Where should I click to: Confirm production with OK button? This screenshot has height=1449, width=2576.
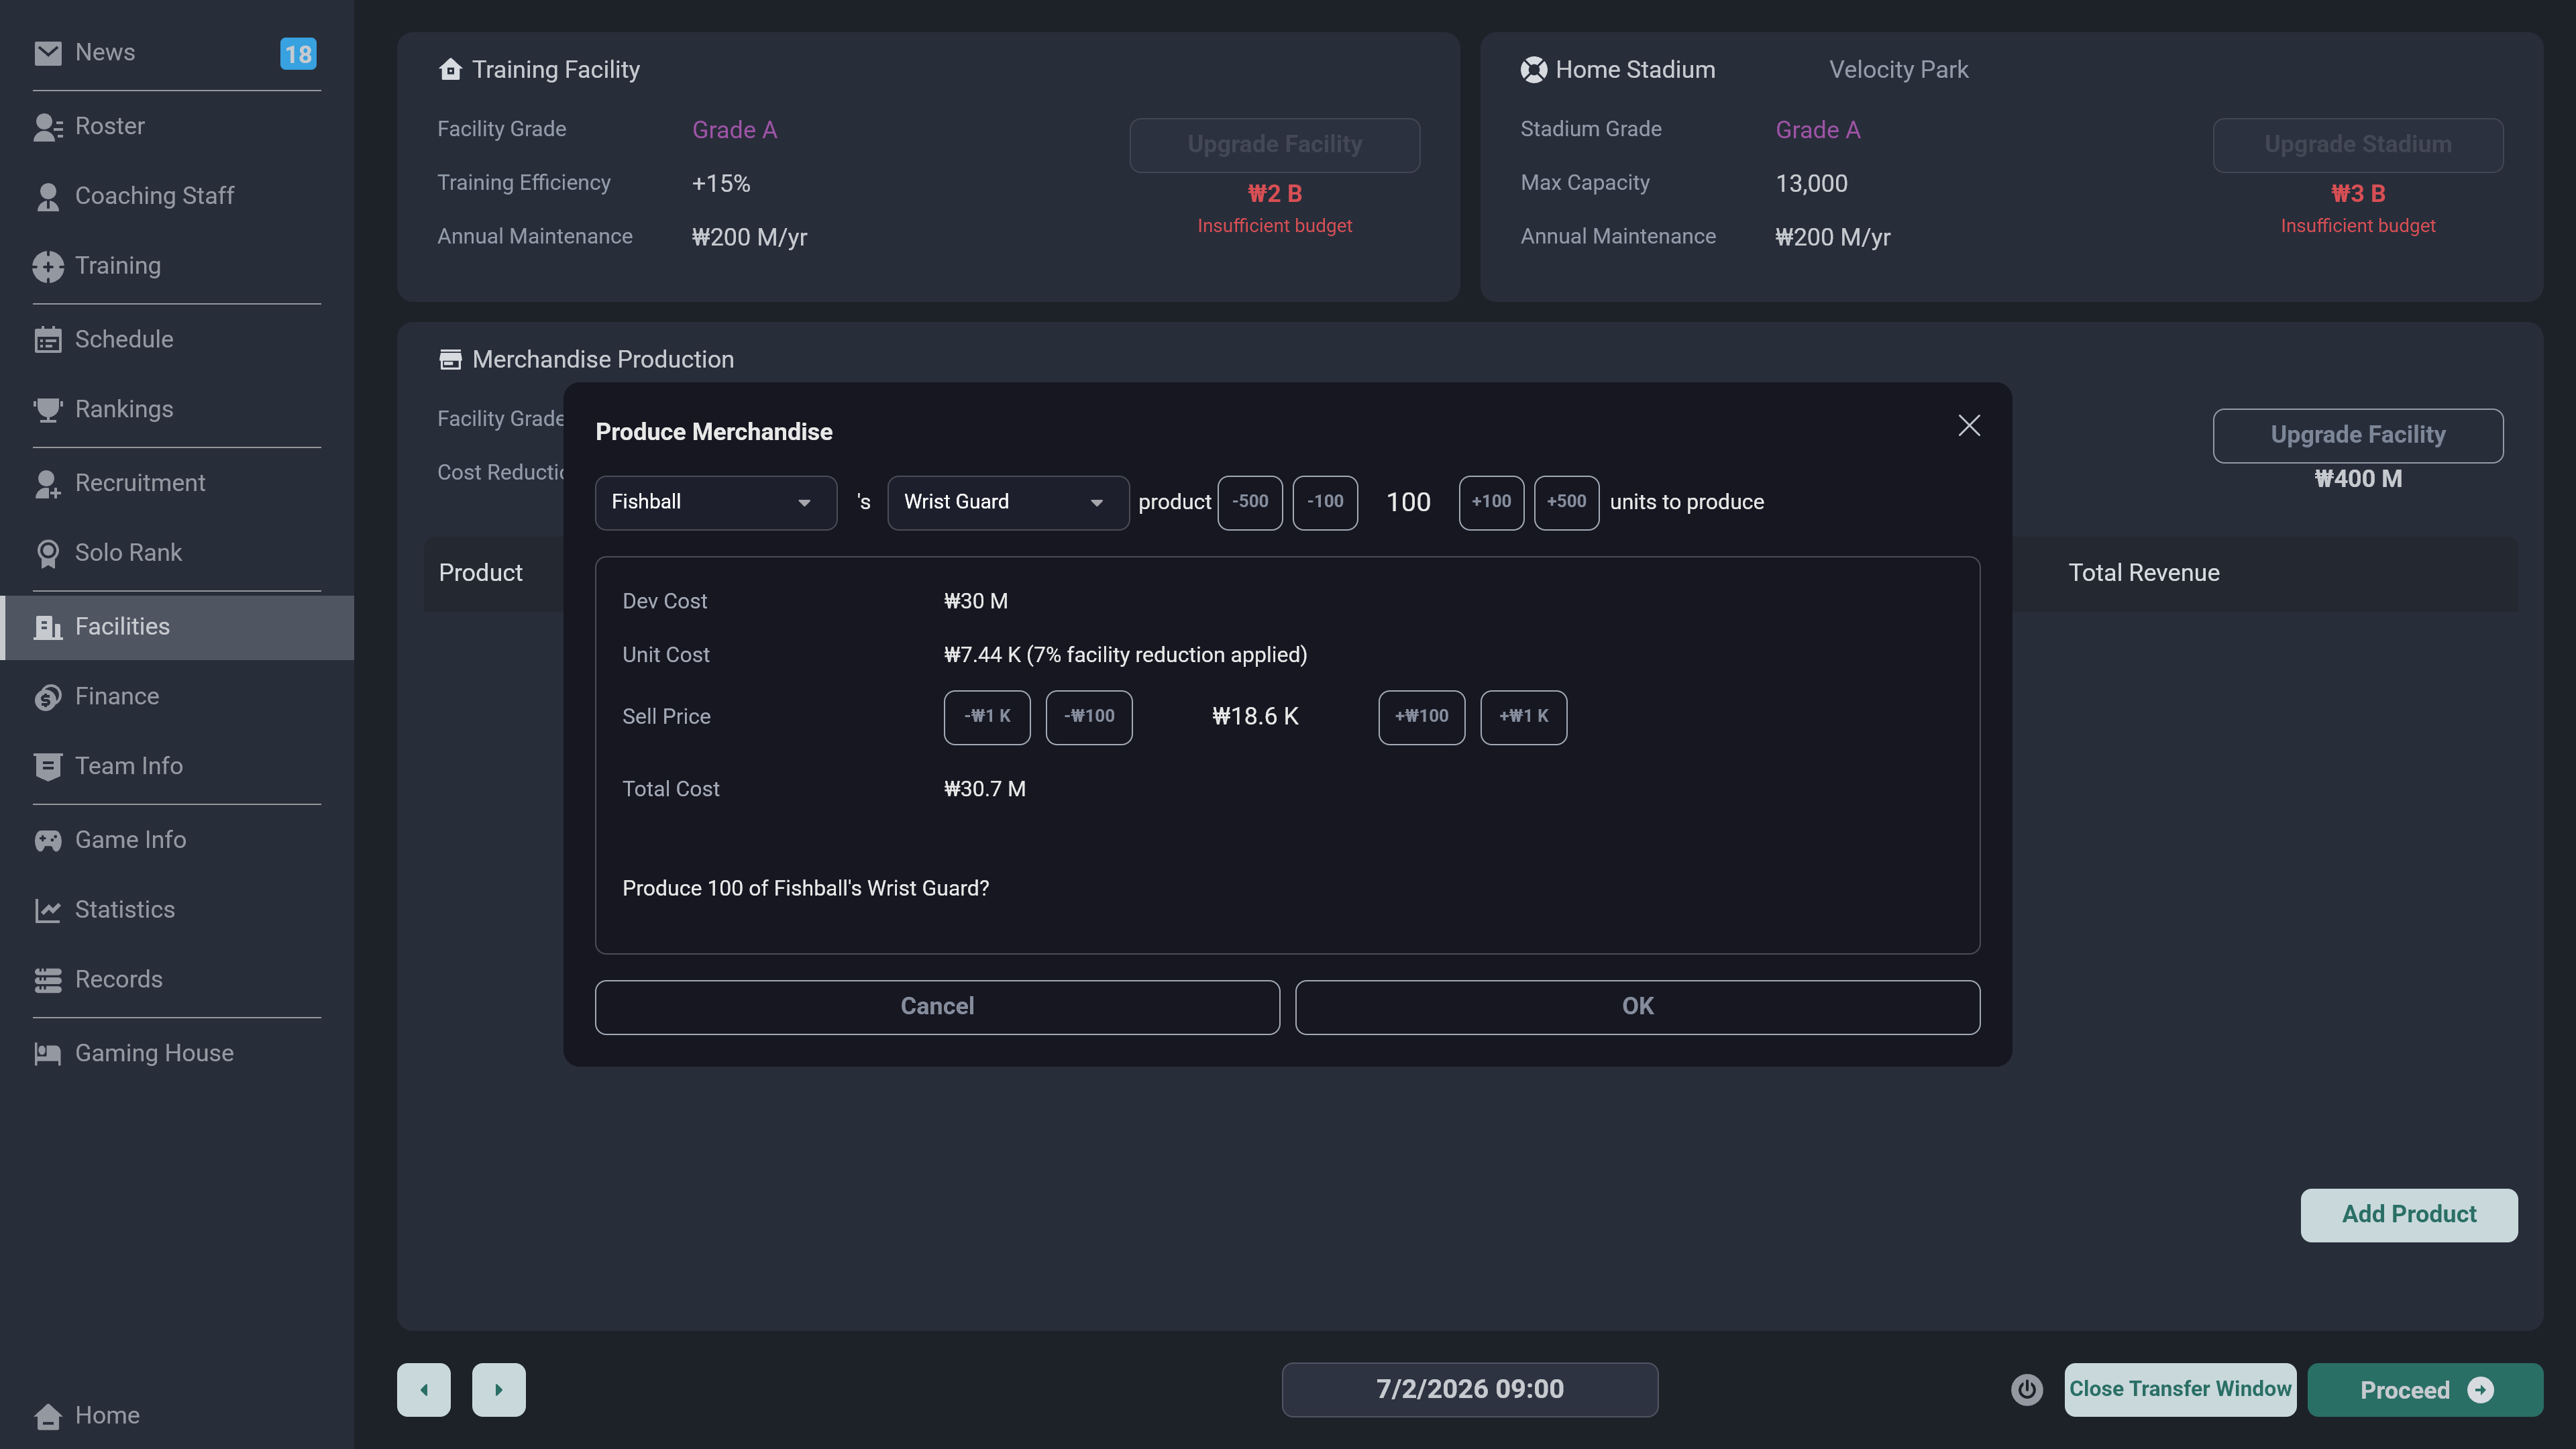pos(1636,1006)
